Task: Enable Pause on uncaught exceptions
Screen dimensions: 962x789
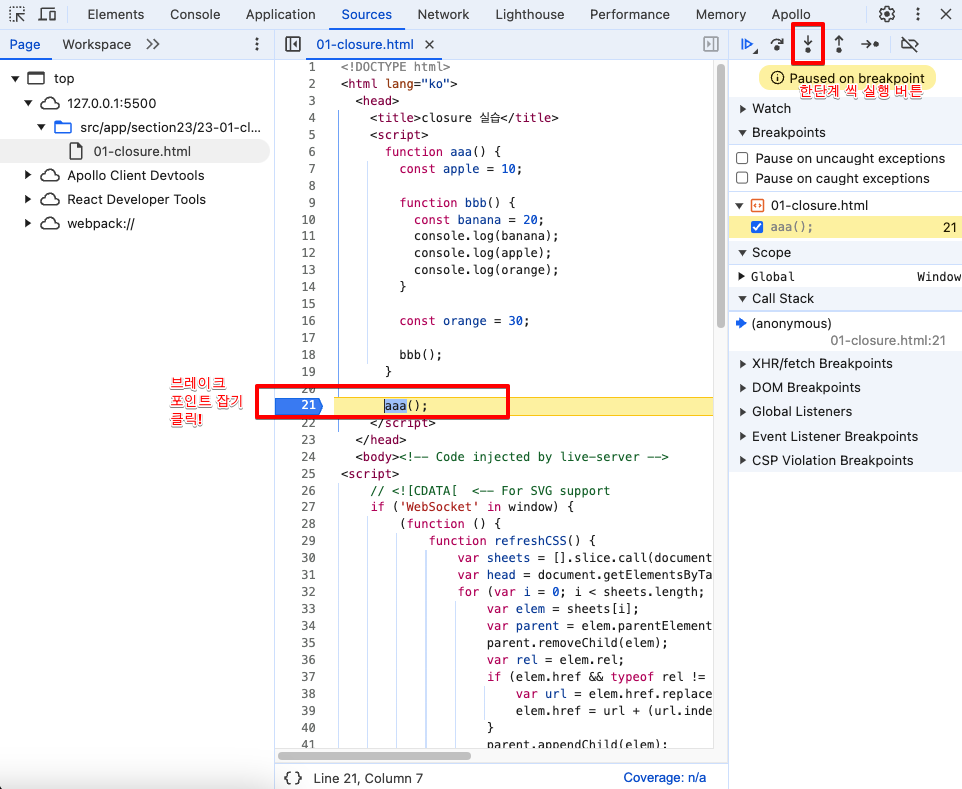Action: [x=742, y=158]
